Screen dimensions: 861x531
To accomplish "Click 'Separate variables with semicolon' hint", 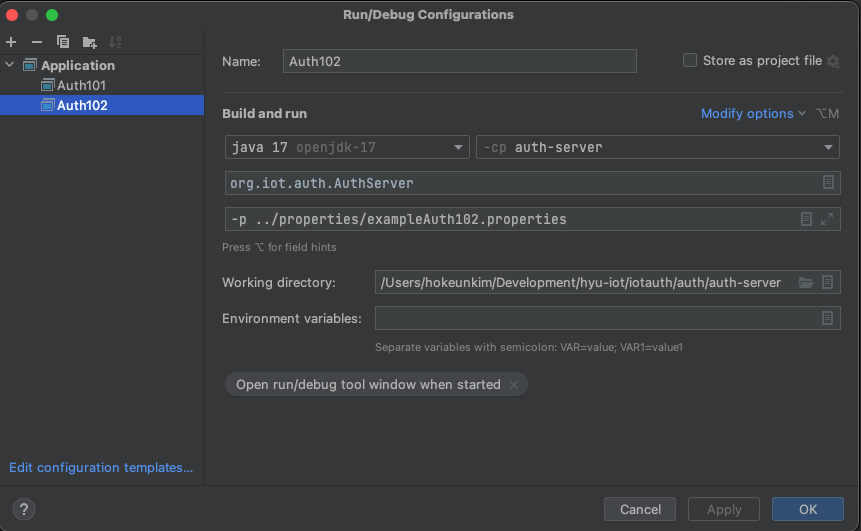I will click(x=529, y=347).
